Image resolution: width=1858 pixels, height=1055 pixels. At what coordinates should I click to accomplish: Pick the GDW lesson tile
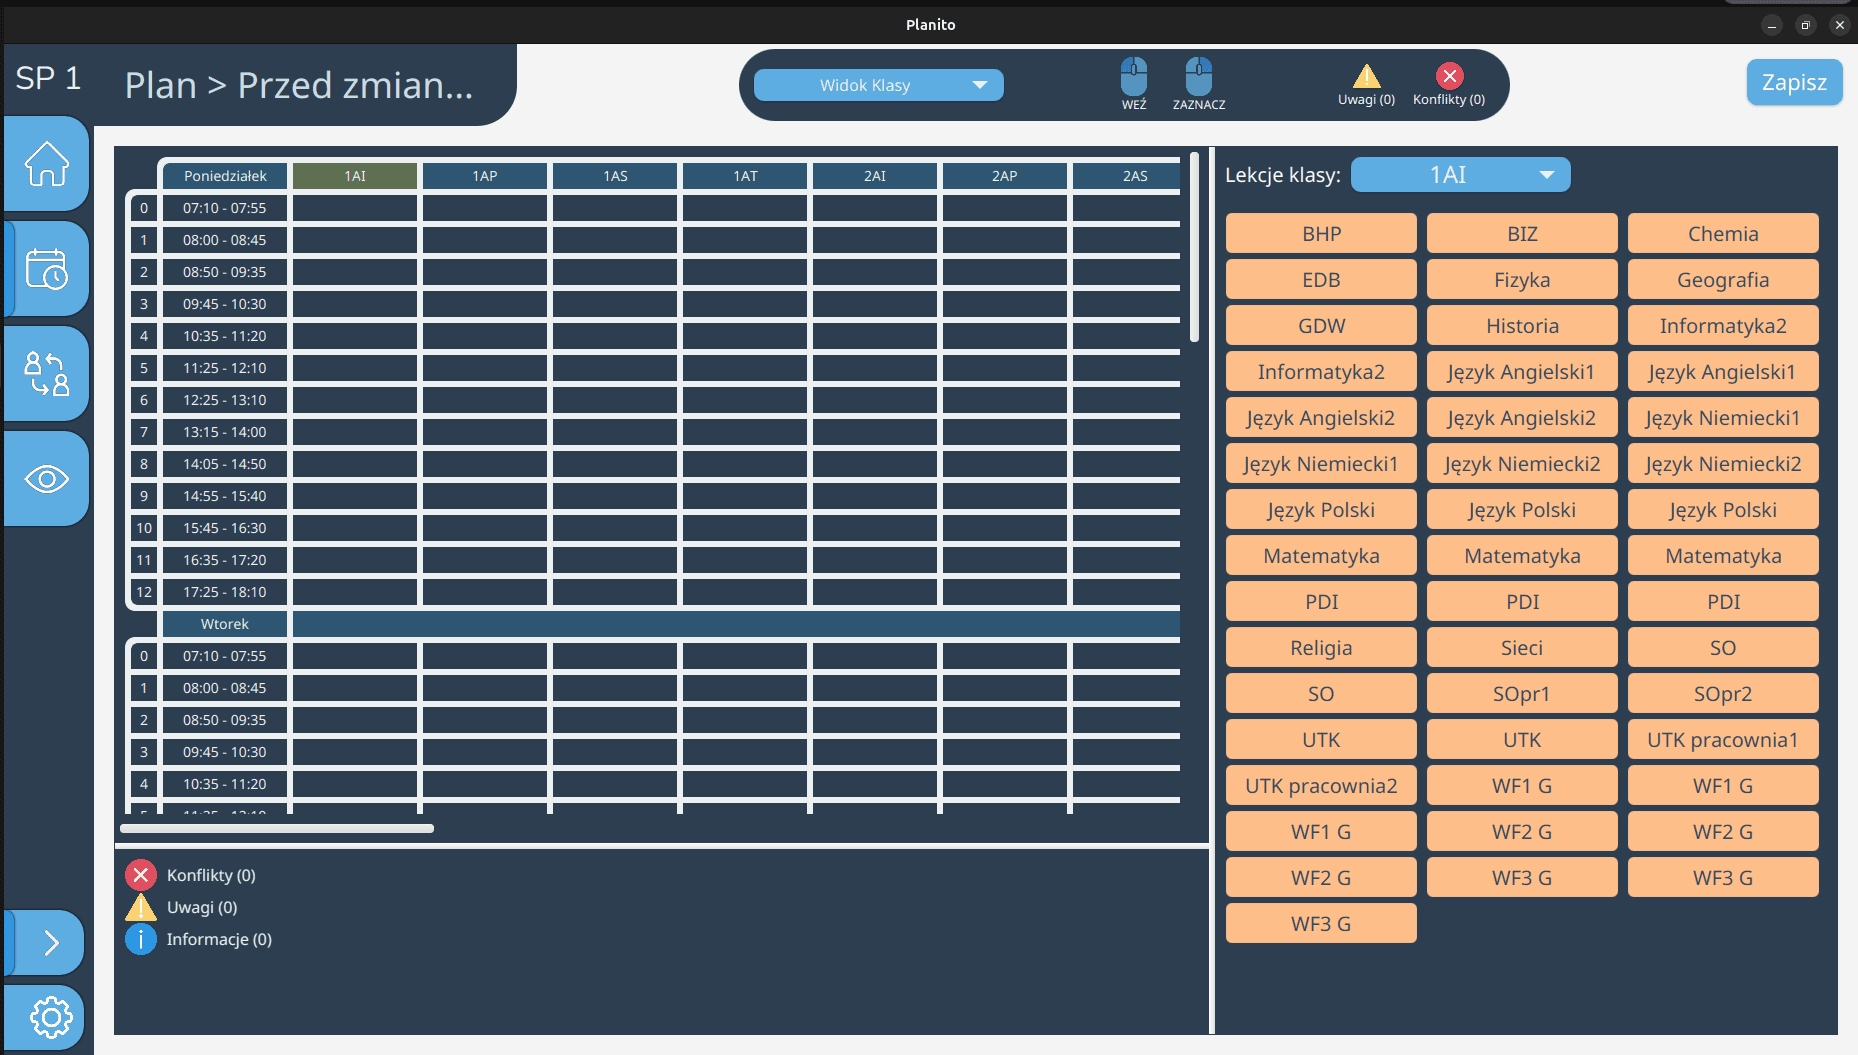click(1321, 325)
